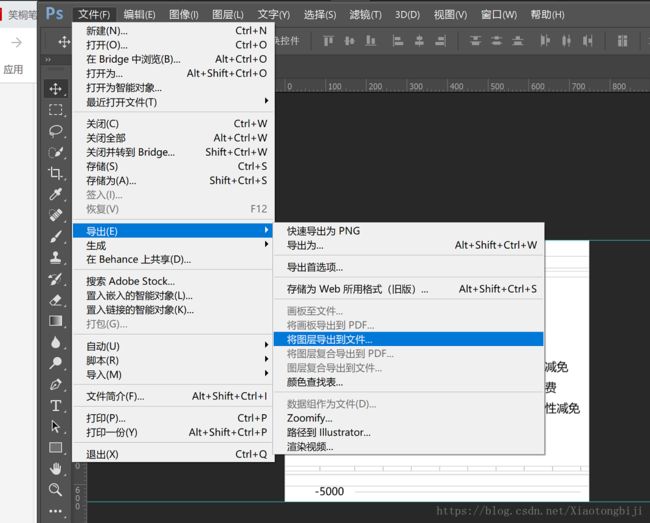Expand the 导入(M) submenu

(x=173, y=375)
